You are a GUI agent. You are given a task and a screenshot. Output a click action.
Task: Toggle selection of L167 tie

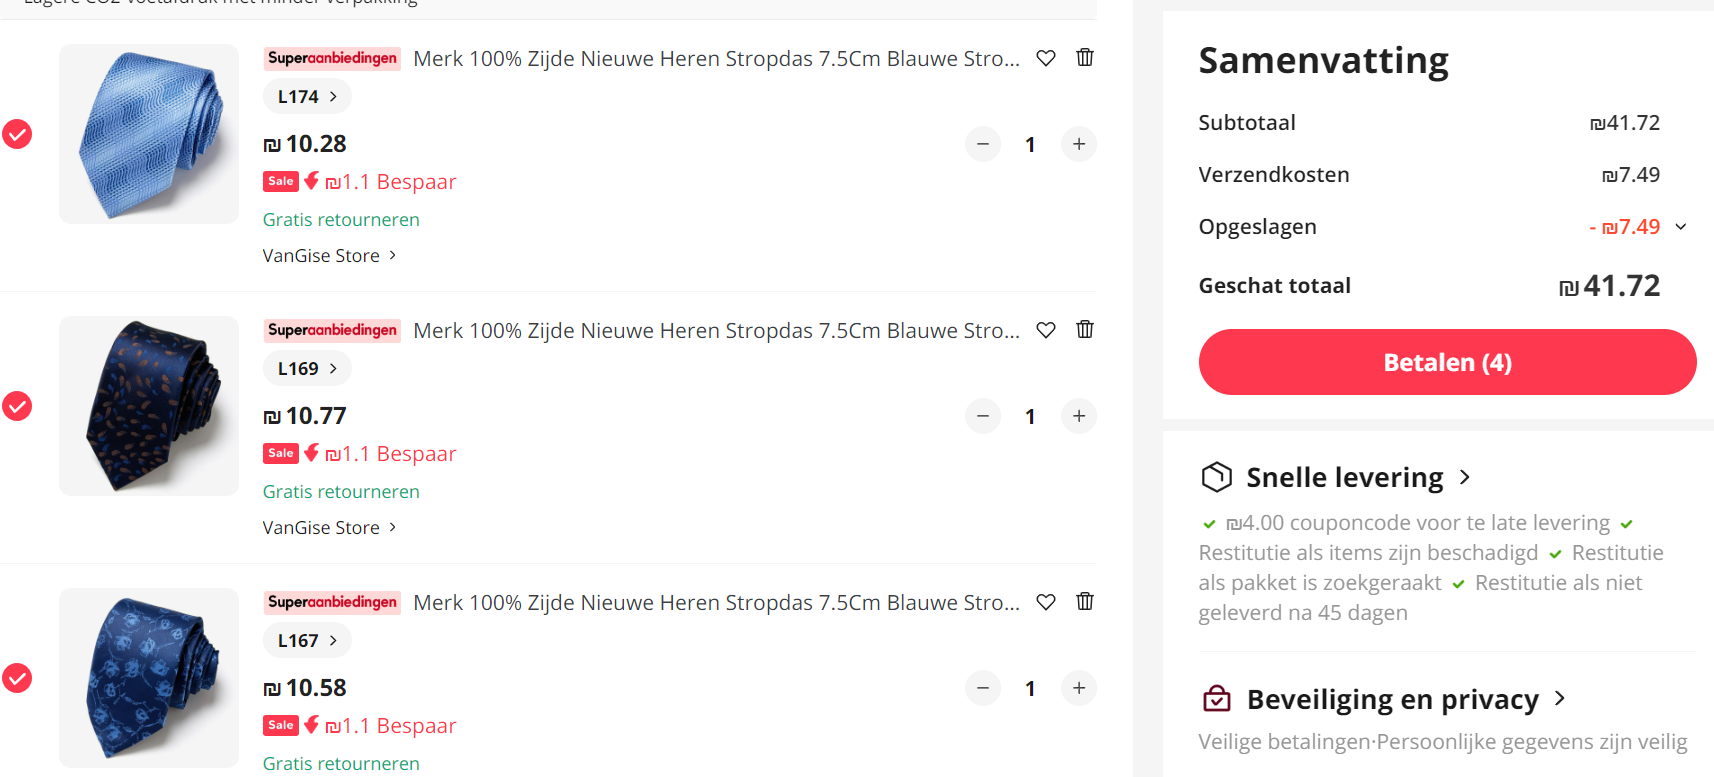tap(17, 678)
